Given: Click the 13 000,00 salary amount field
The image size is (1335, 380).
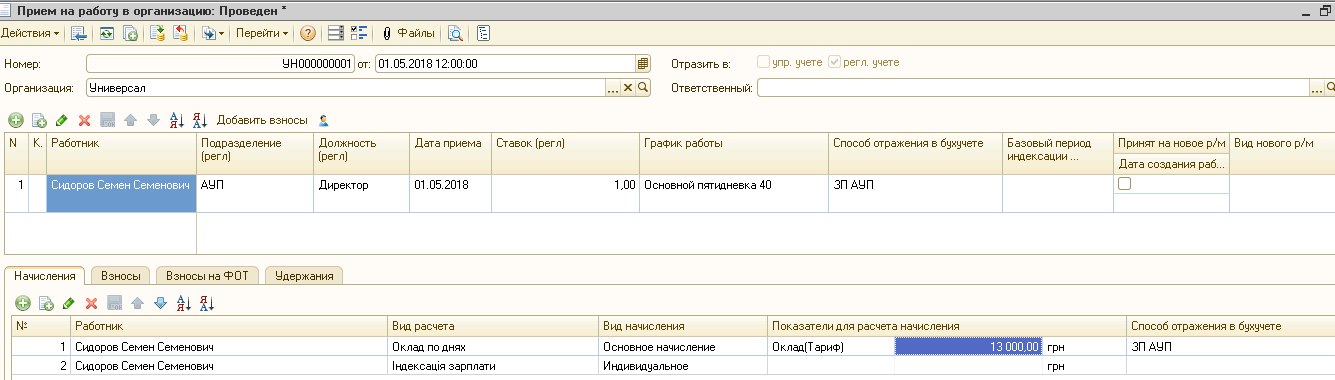Looking at the screenshot, I should coord(969,347).
